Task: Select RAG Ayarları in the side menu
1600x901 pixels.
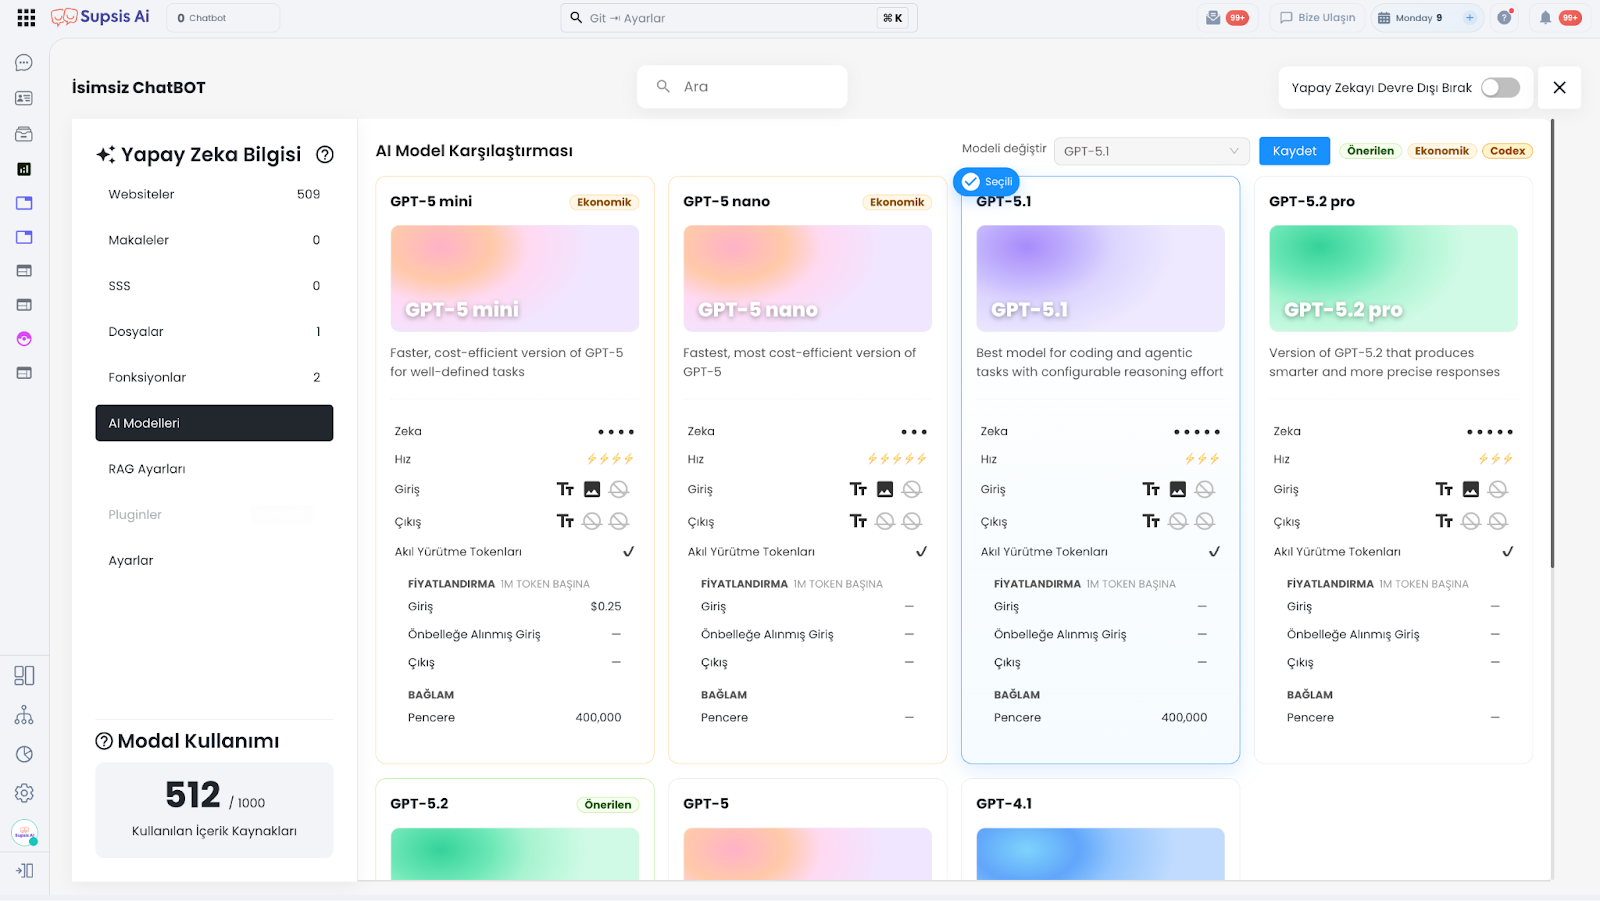Action: tap(147, 469)
